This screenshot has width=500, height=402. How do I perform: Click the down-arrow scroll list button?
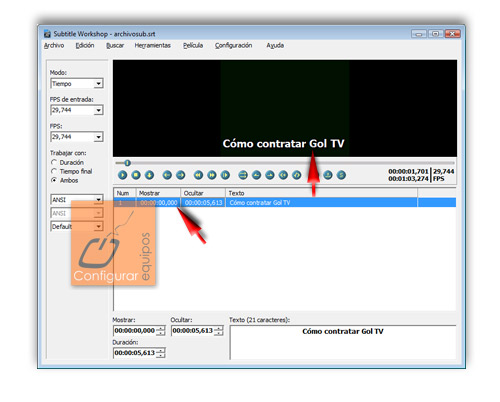pos(149,175)
